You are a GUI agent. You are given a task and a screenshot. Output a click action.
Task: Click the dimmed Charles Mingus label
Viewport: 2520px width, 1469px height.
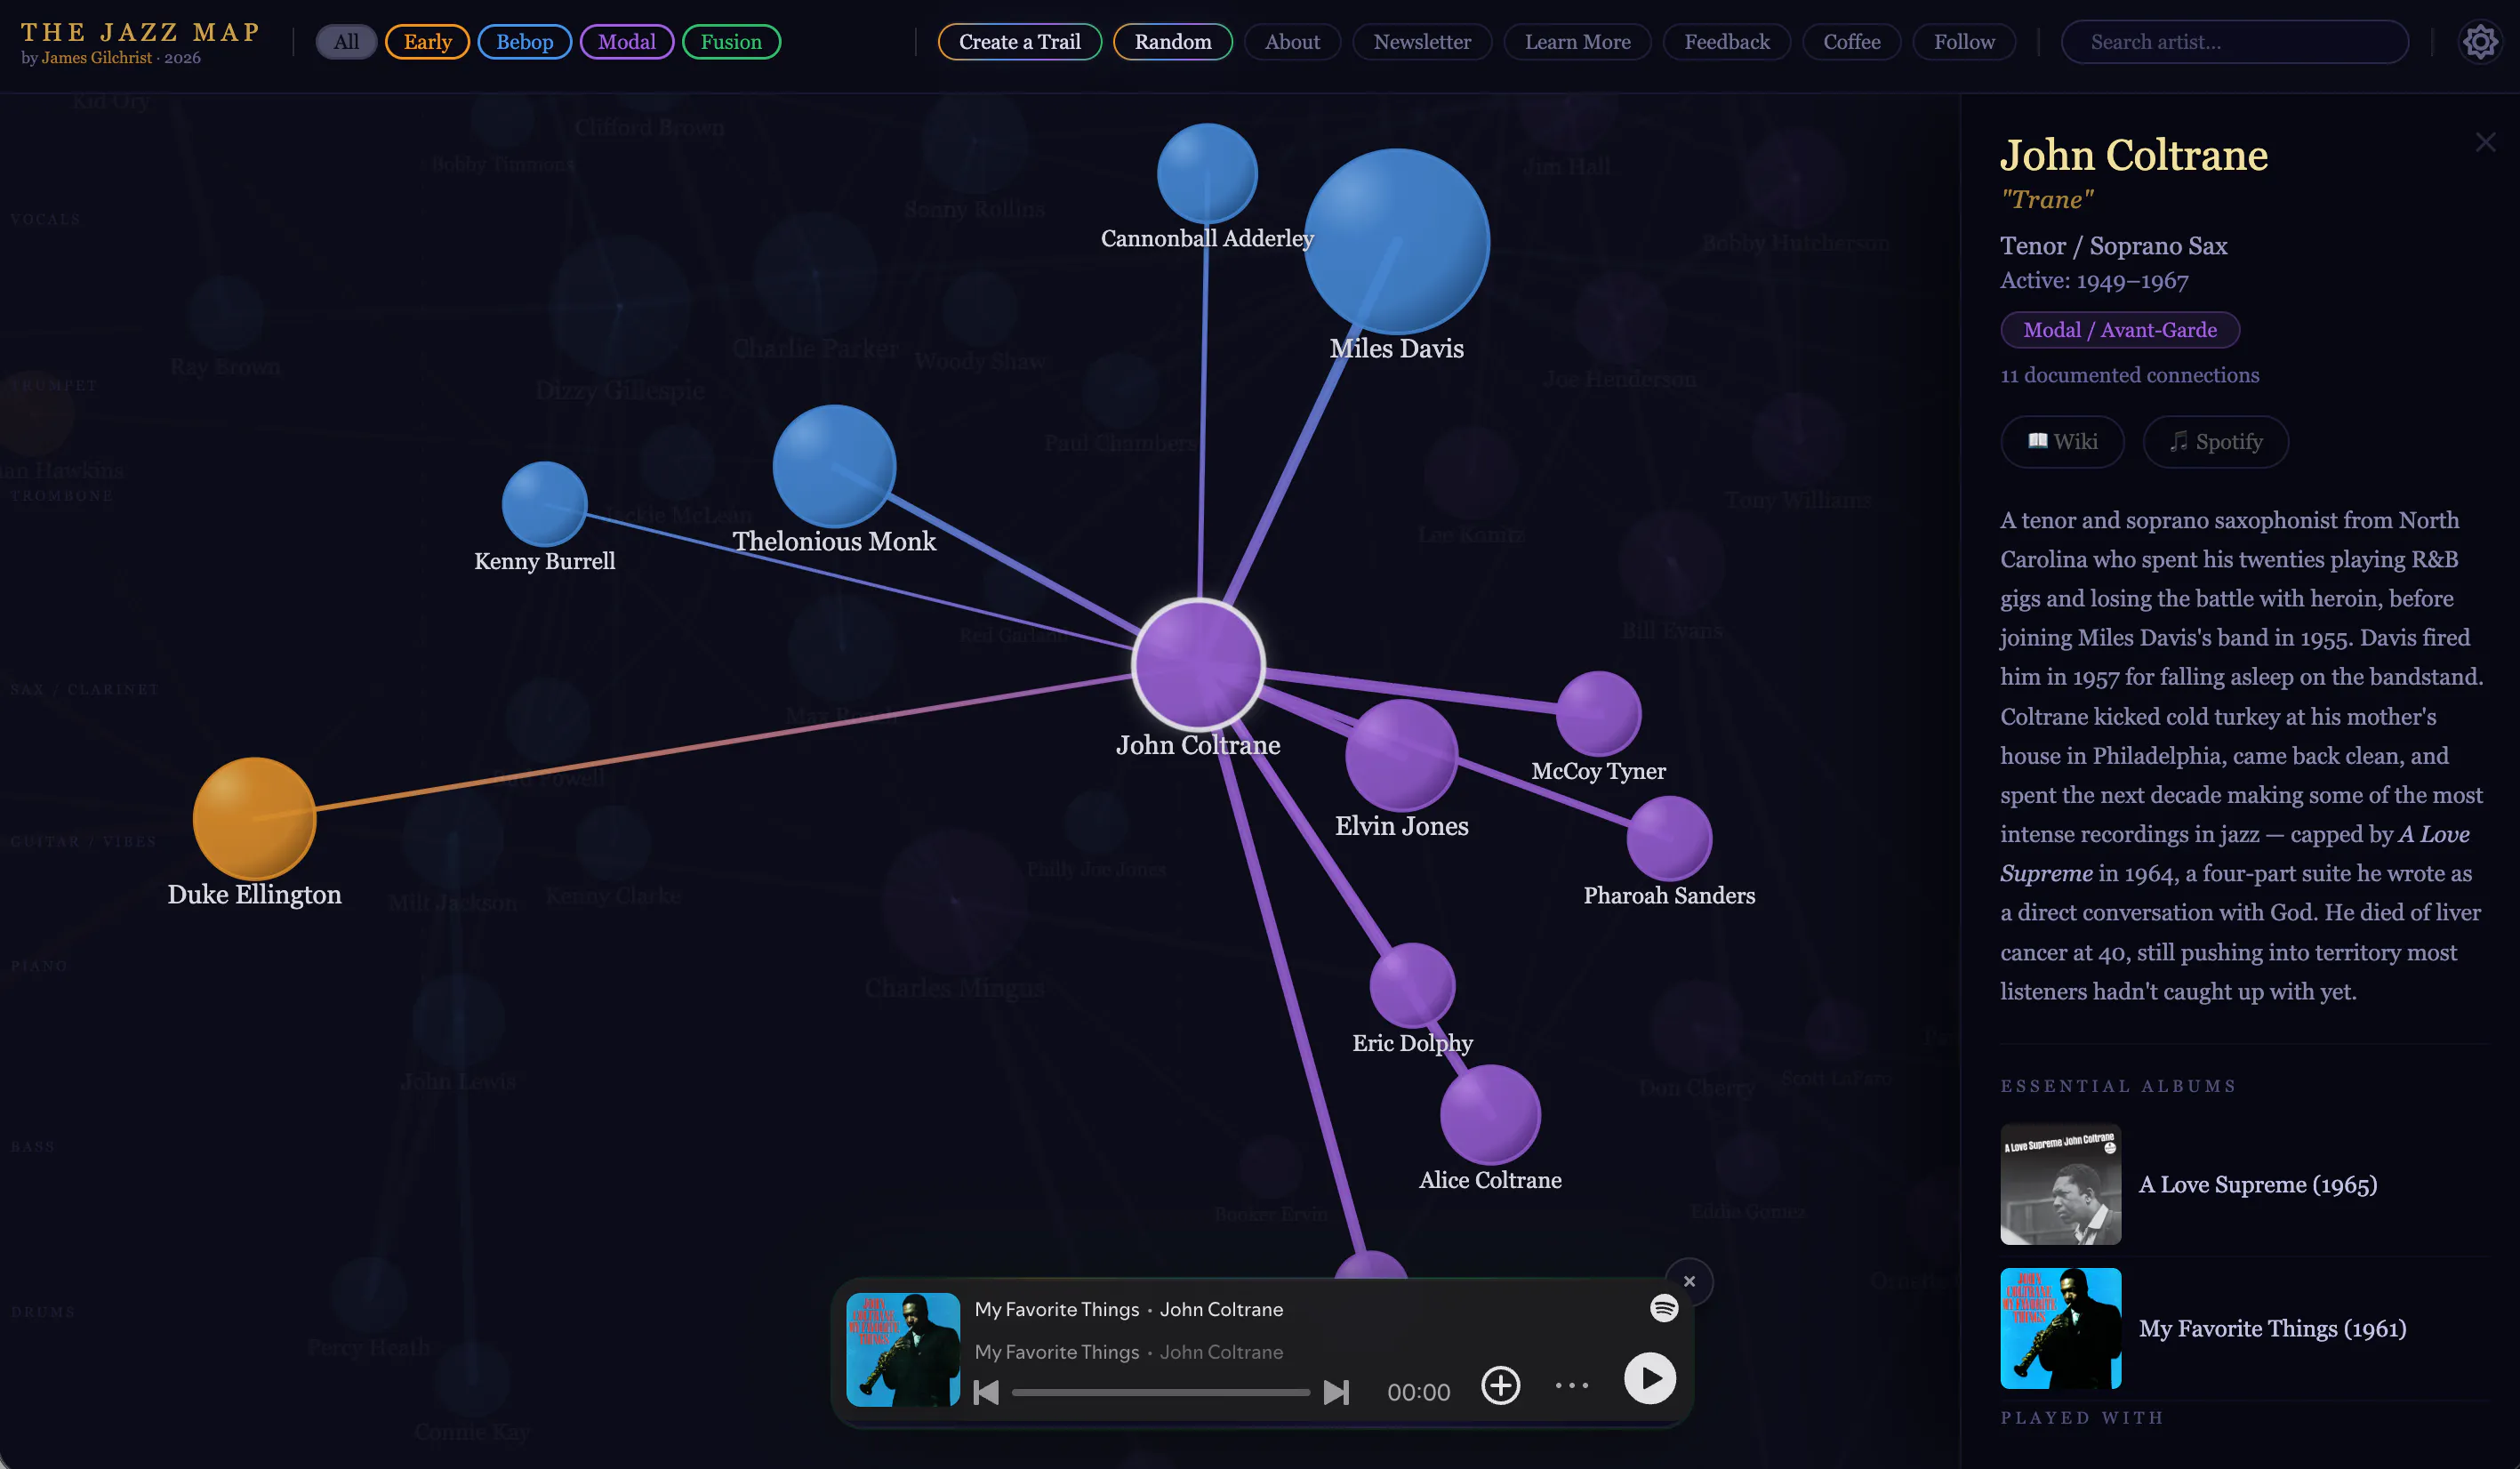955,988
